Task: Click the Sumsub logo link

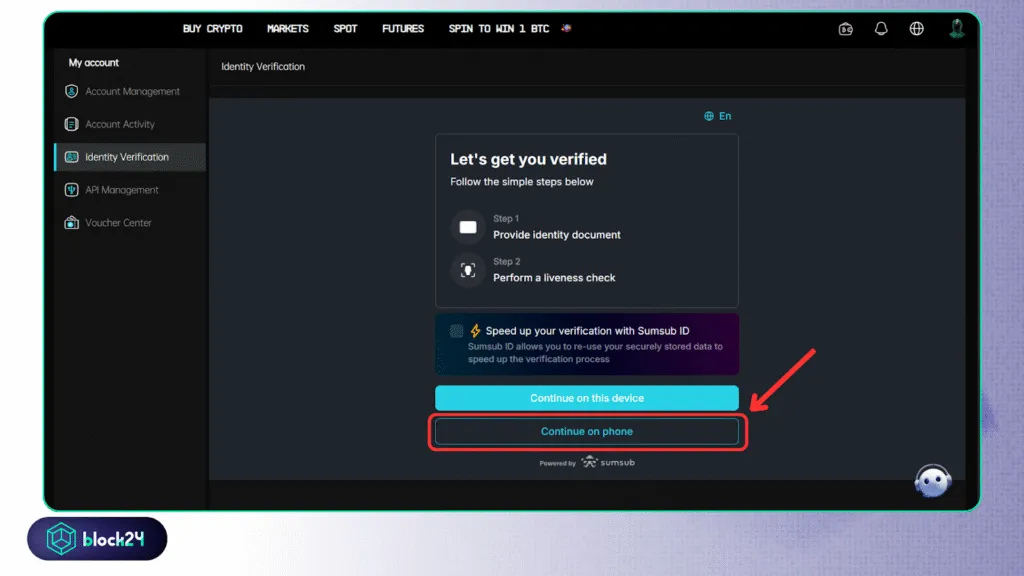Action: [x=608, y=463]
